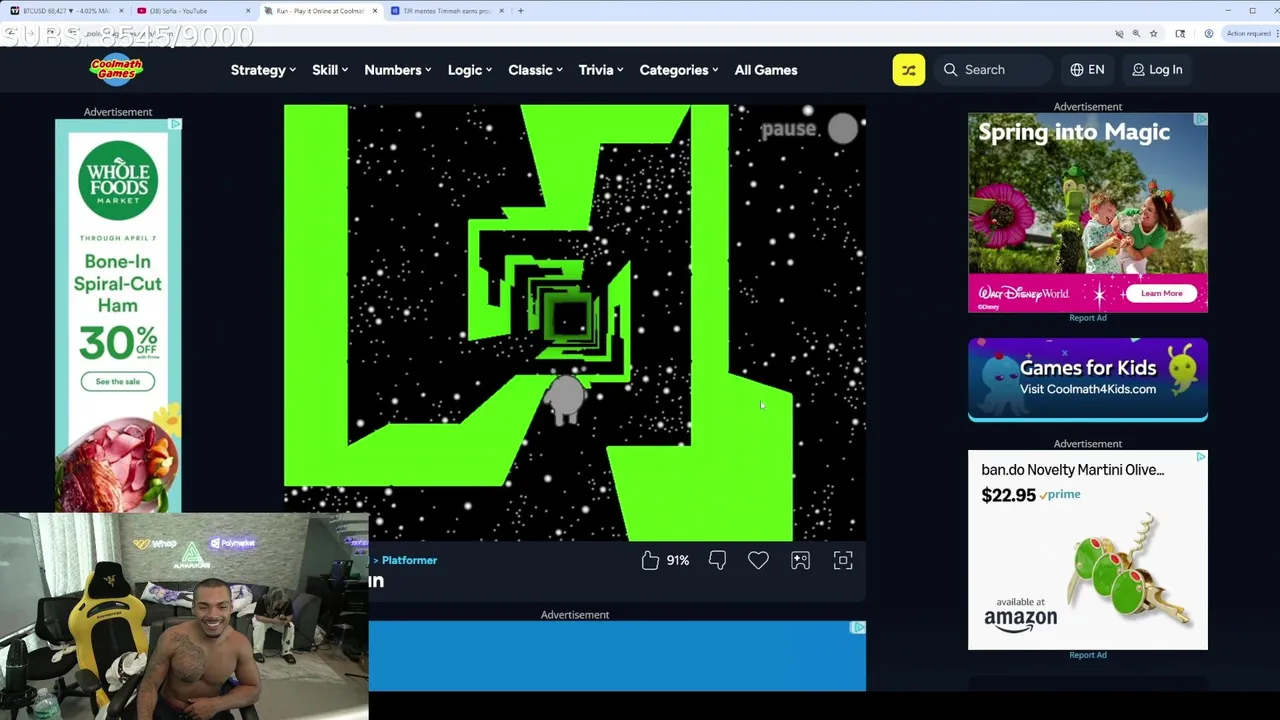The image size is (1280, 720).
Task: Click the Chrome profile avatar icon
Action: (1208, 34)
